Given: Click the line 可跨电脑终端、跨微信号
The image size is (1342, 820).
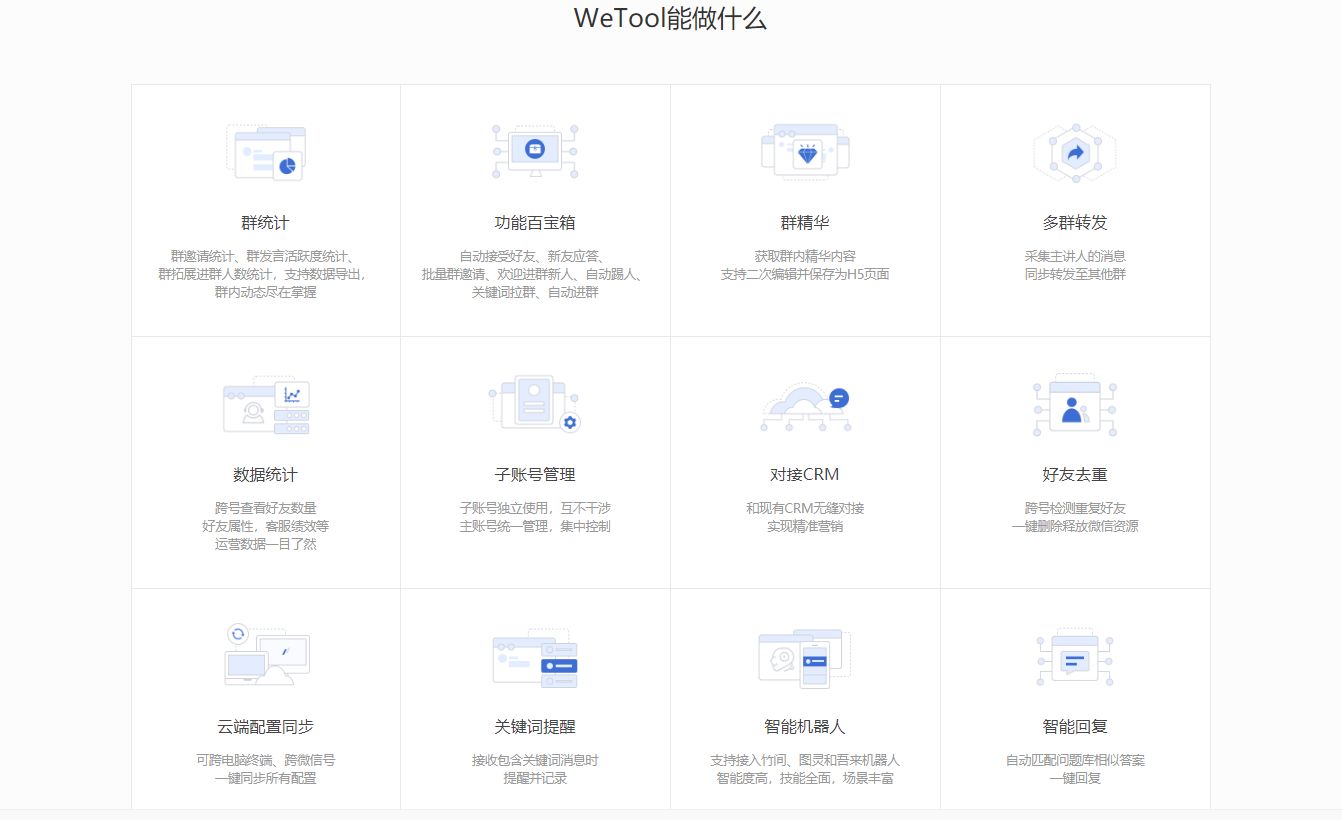Looking at the screenshot, I should pyautogui.click(x=265, y=760).
